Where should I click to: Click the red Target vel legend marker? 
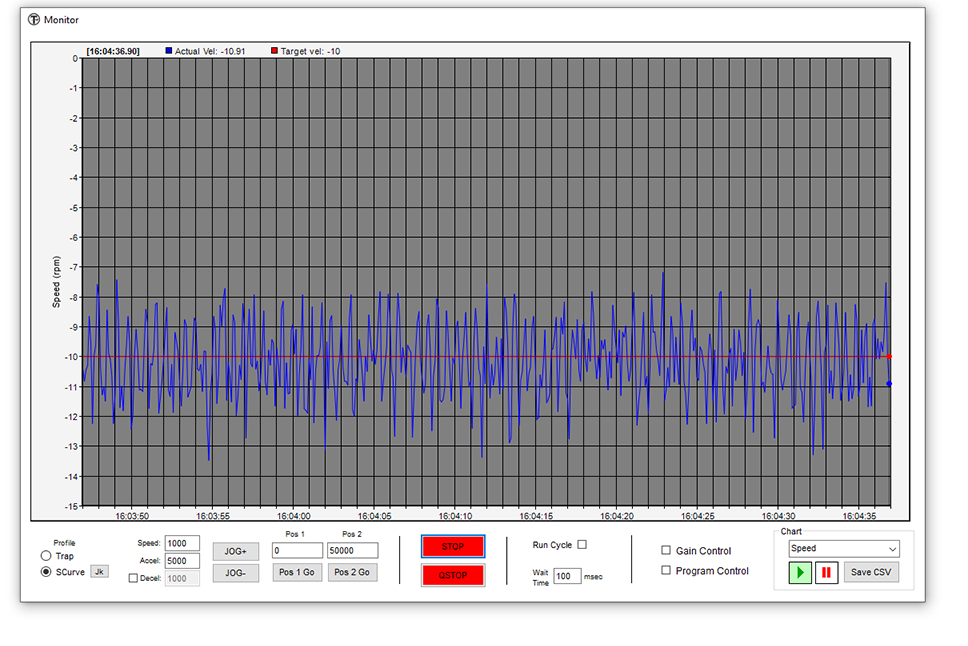pyautogui.click(x=275, y=51)
